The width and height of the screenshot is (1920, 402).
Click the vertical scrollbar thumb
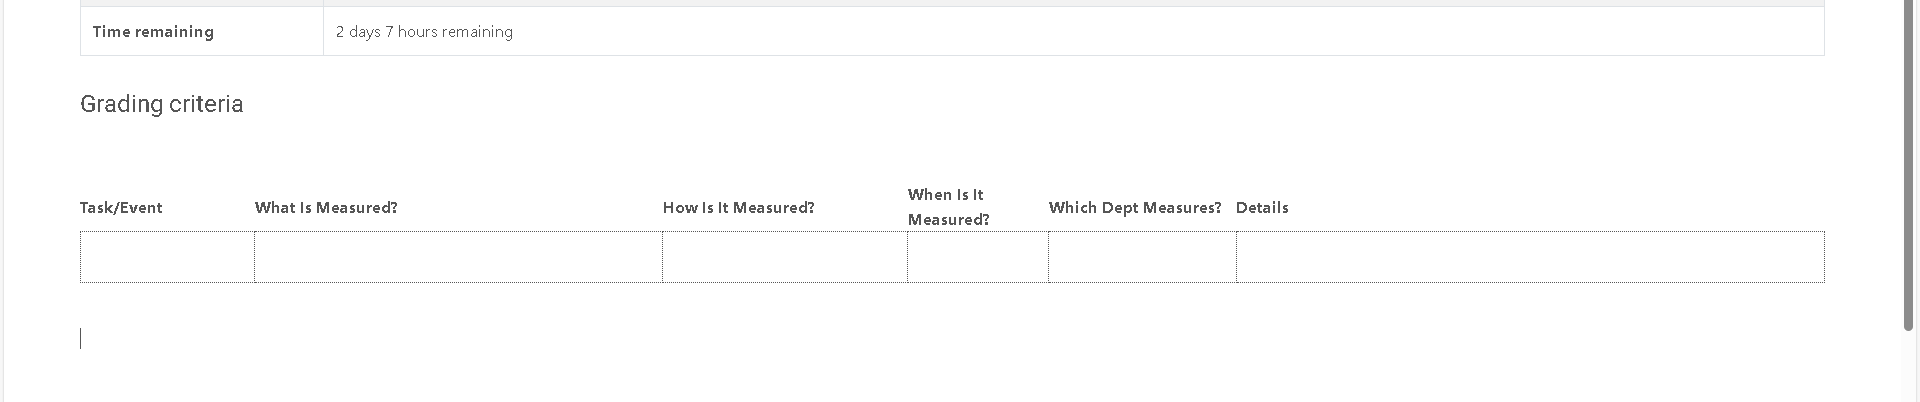point(1909,165)
